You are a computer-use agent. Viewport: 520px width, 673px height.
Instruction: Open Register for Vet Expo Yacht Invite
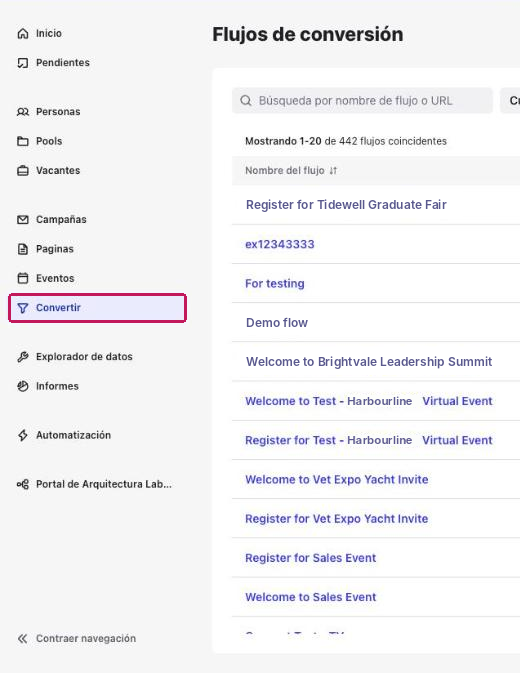[x=336, y=519]
